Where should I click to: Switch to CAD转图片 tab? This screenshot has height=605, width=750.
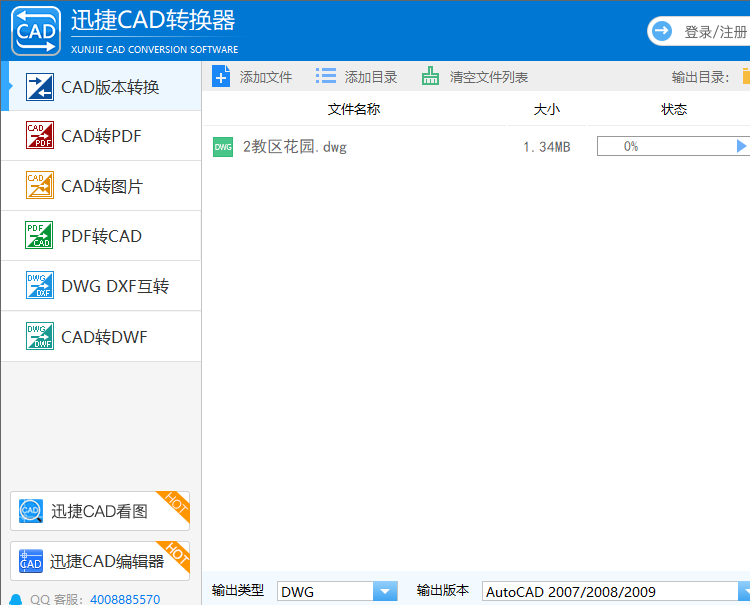(x=101, y=186)
